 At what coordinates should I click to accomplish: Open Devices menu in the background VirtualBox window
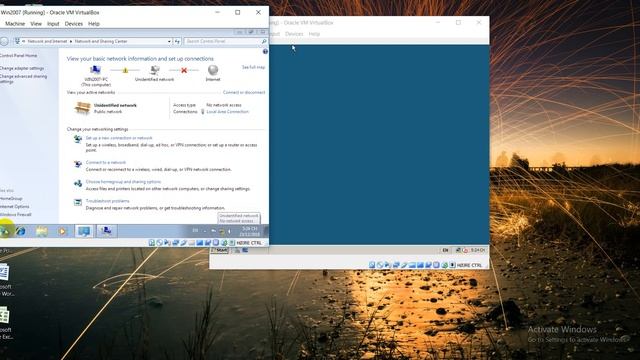(x=294, y=34)
